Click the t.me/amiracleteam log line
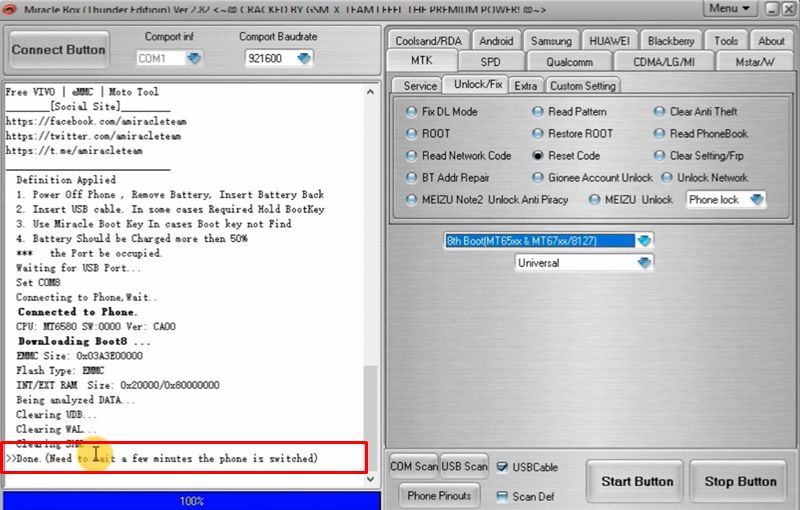Screen dimensions: 800x510 pyautogui.click(x=74, y=151)
